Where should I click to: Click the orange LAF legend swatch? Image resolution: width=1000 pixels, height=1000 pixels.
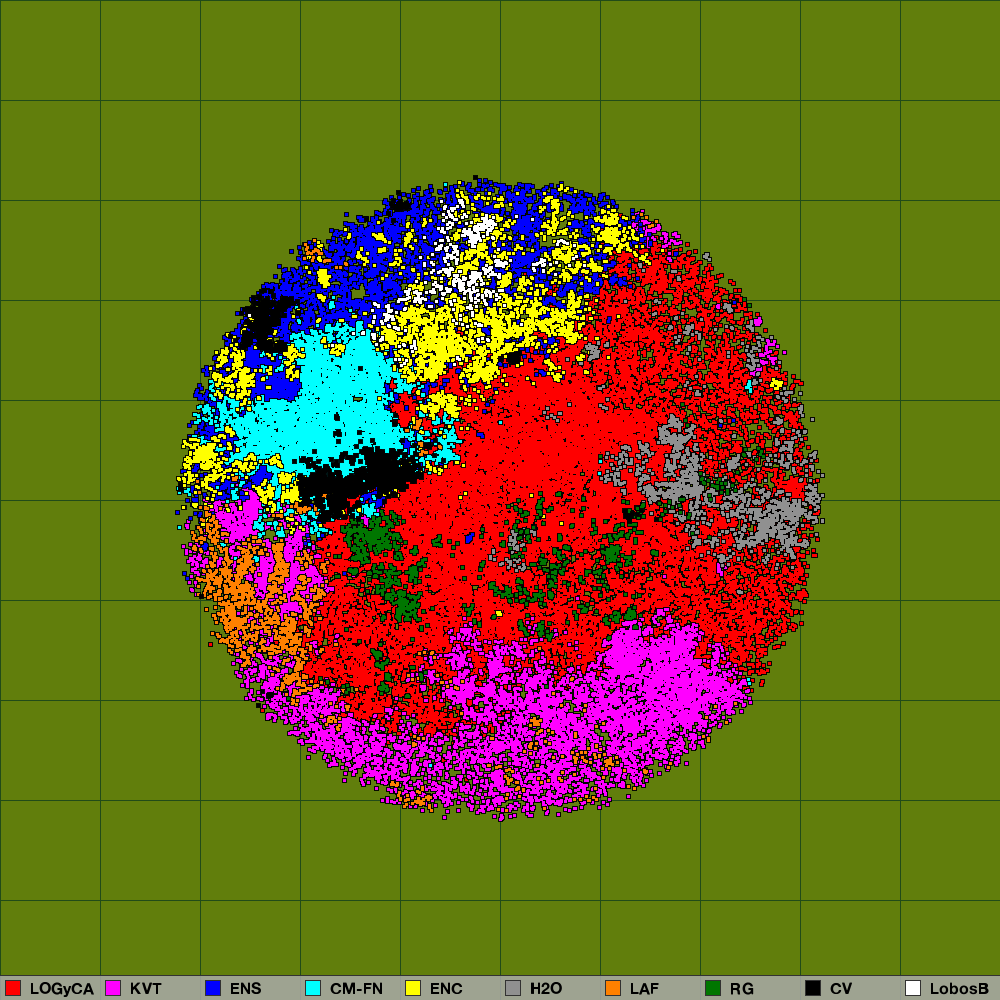pyautogui.click(x=613, y=988)
